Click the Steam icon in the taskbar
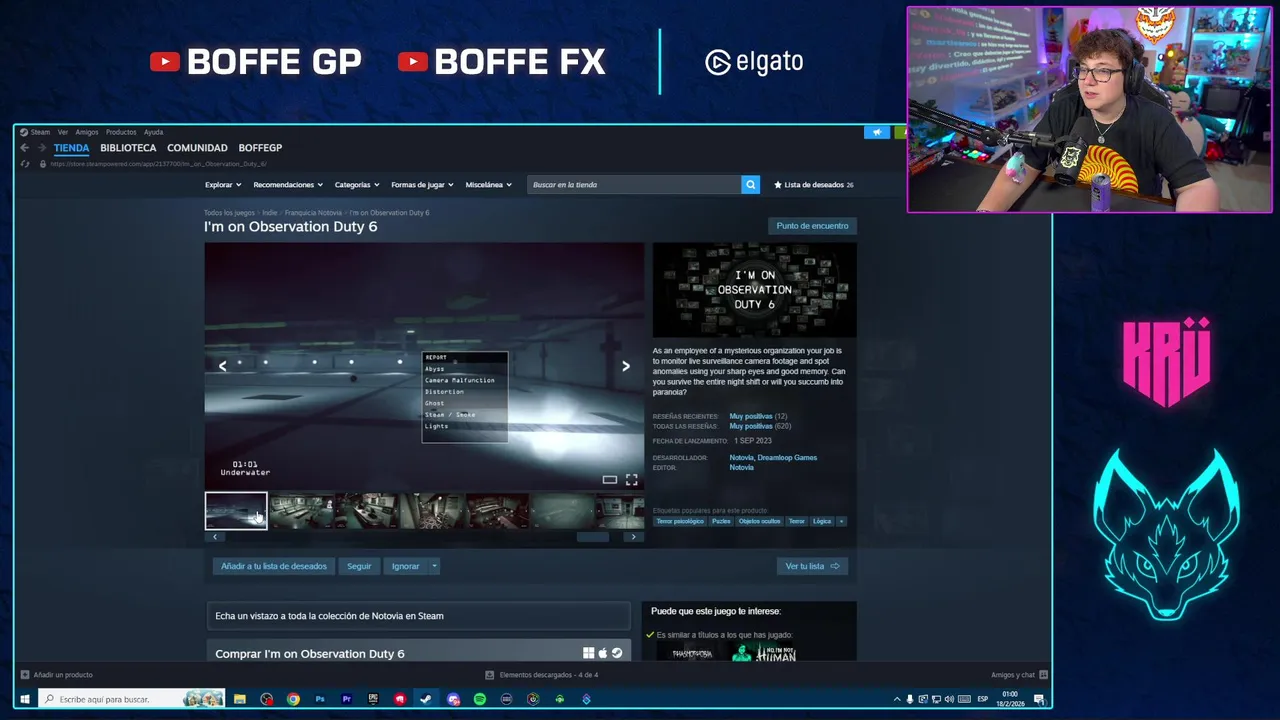1280x720 pixels. [426, 699]
